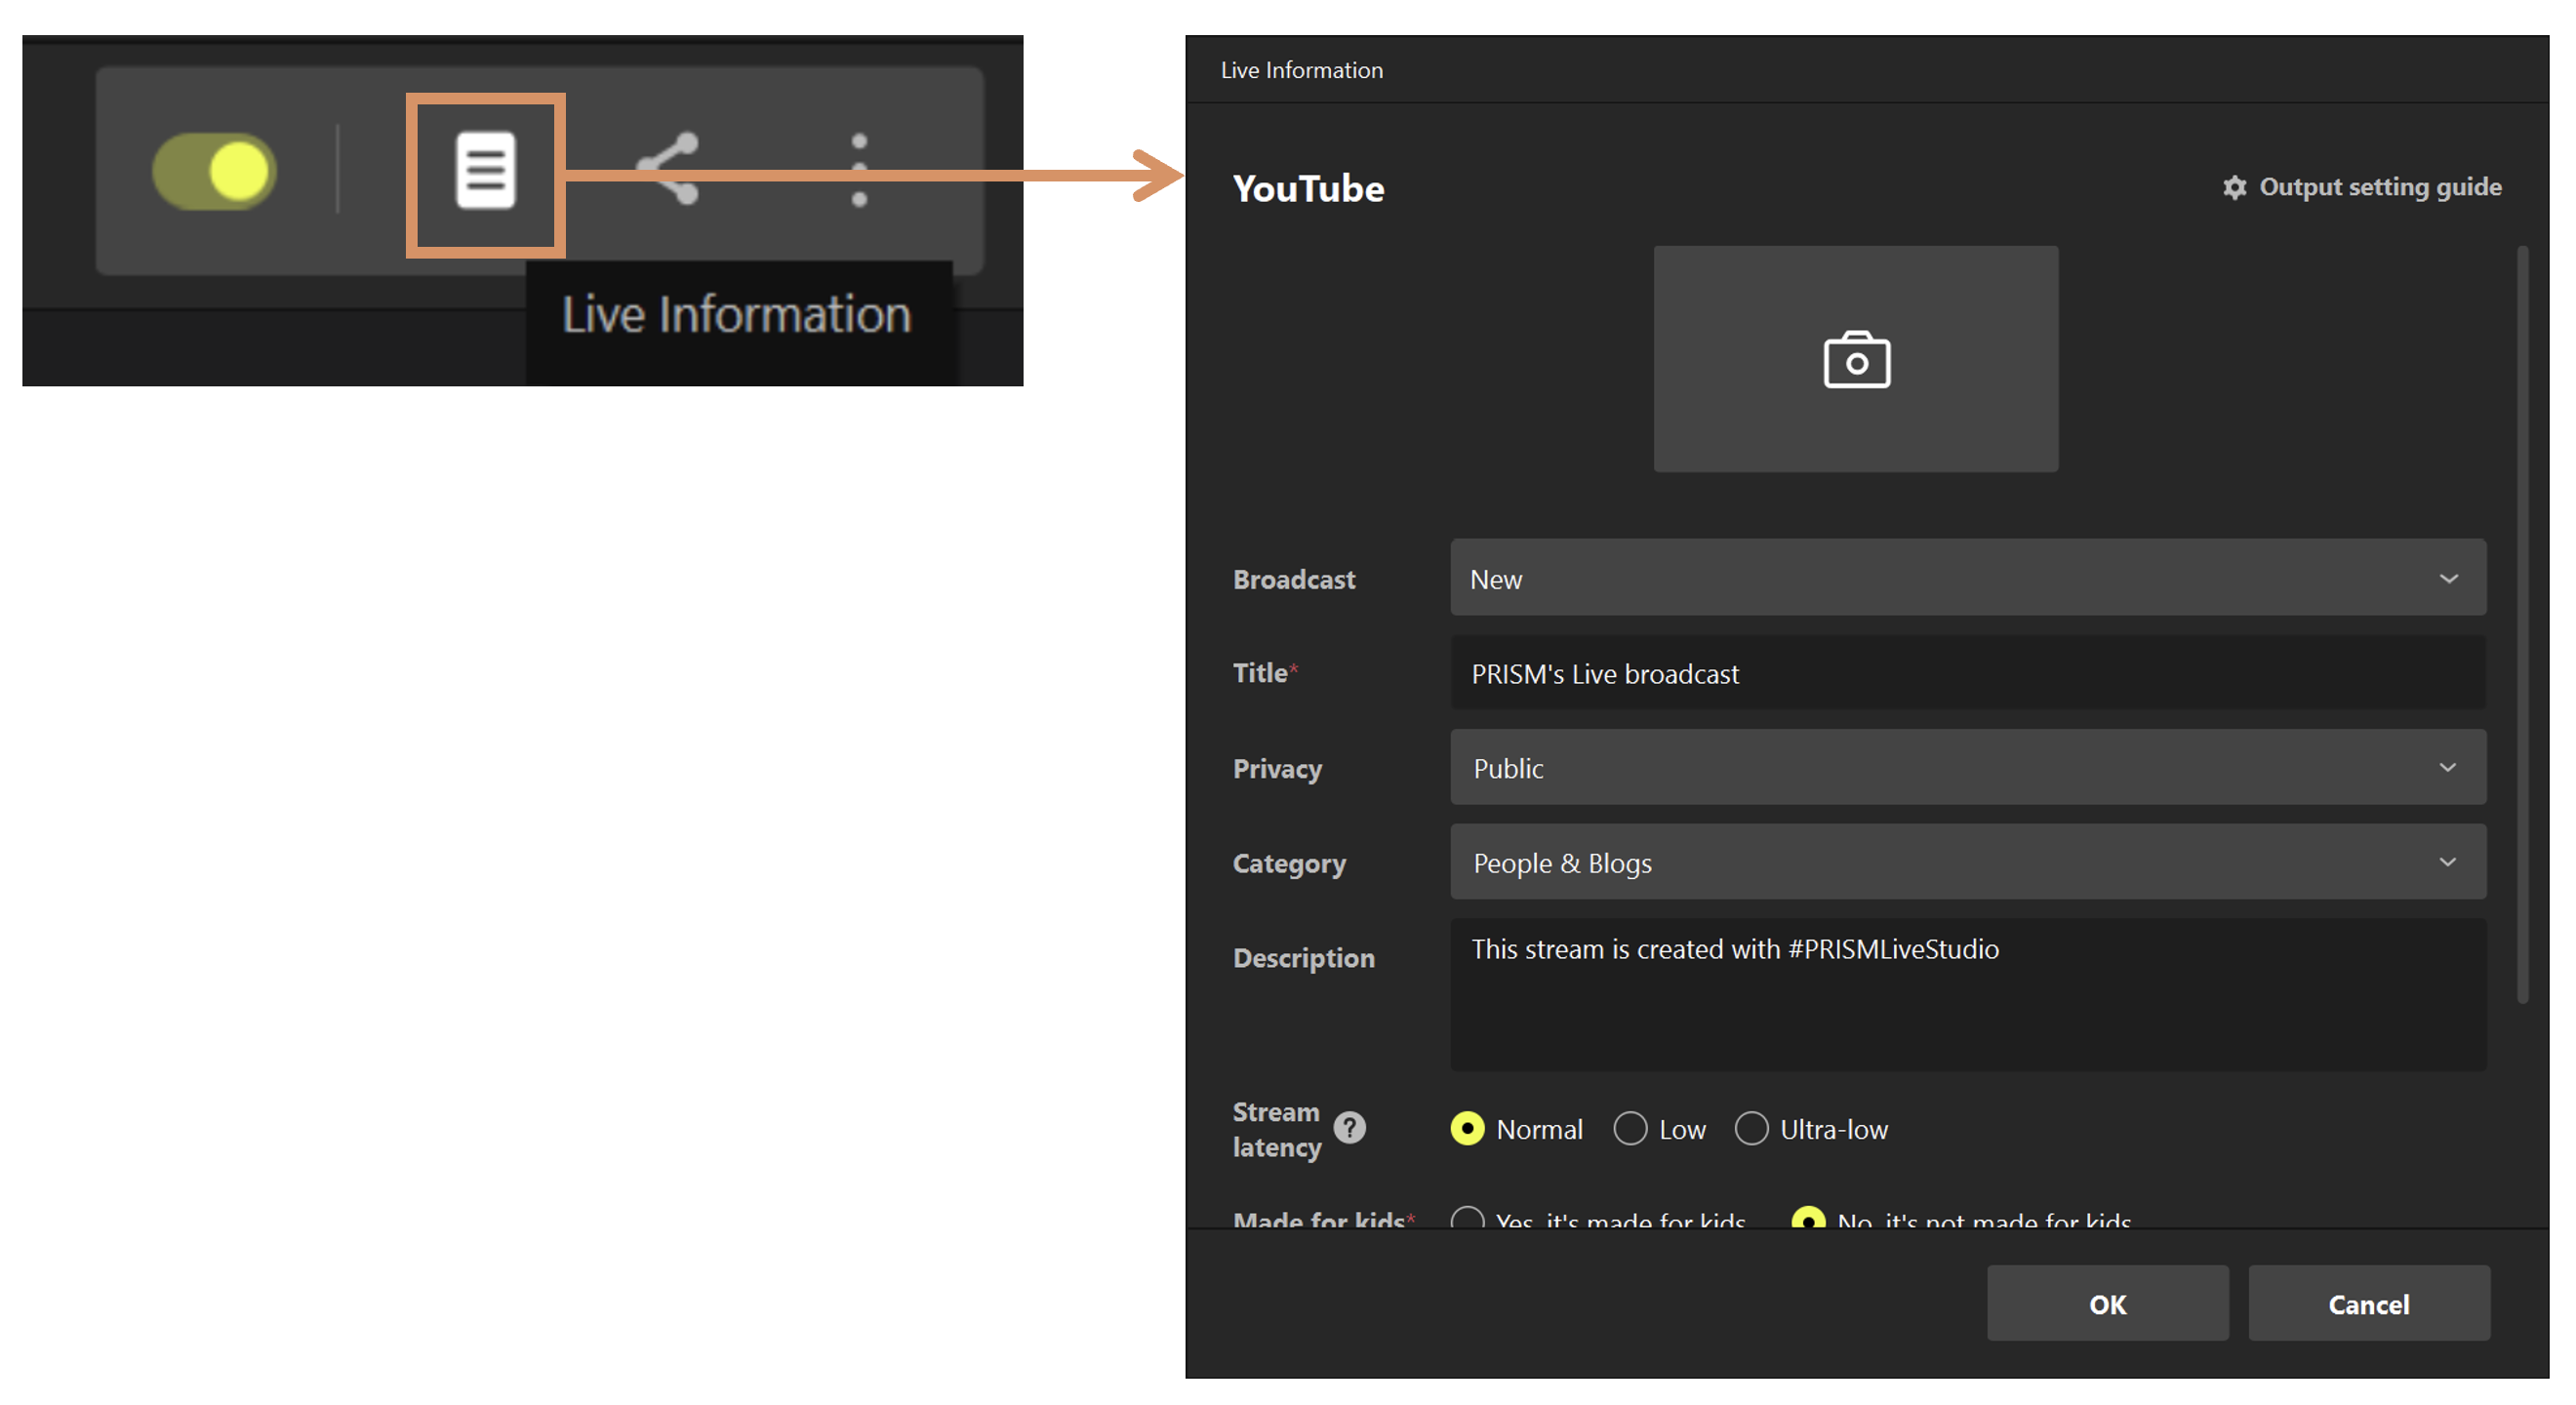Click the gray thumbnail placeholder area

1856,359
